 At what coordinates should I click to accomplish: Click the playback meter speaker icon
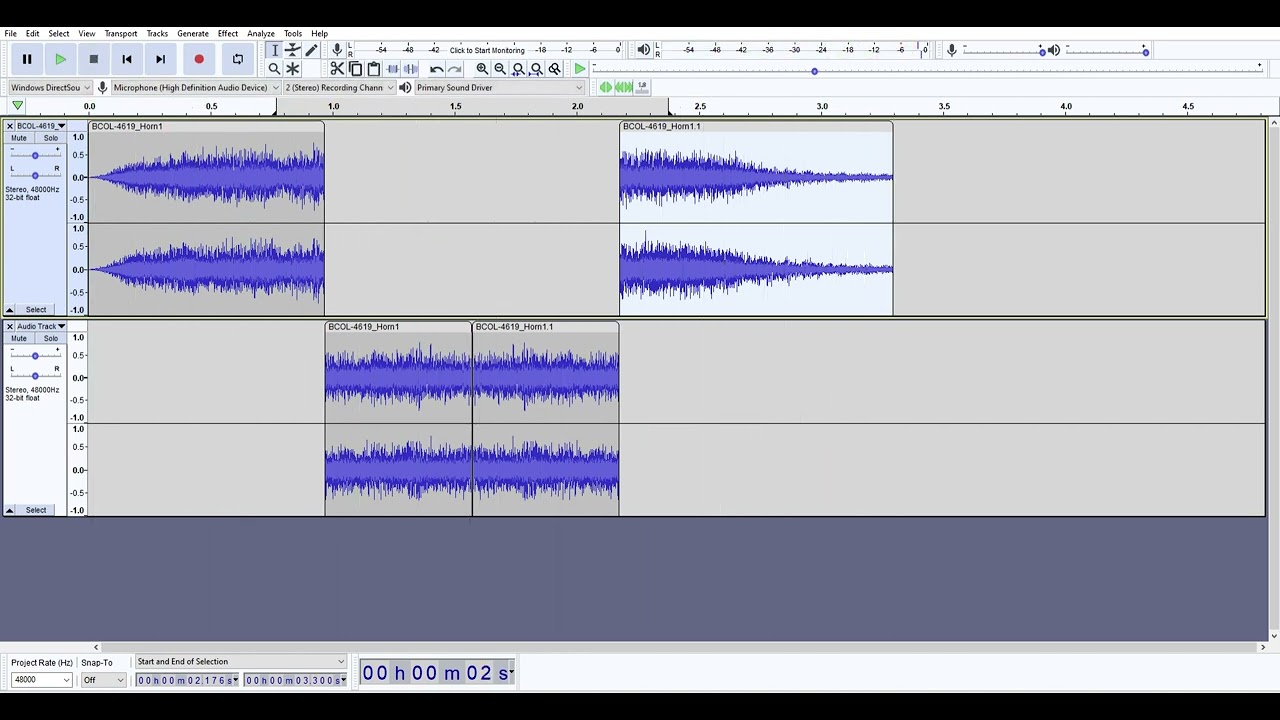click(644, 50)
